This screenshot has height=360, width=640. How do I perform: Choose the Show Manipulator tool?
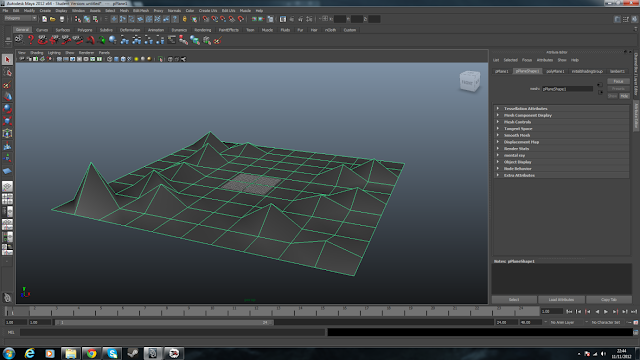tap(7, 158)
